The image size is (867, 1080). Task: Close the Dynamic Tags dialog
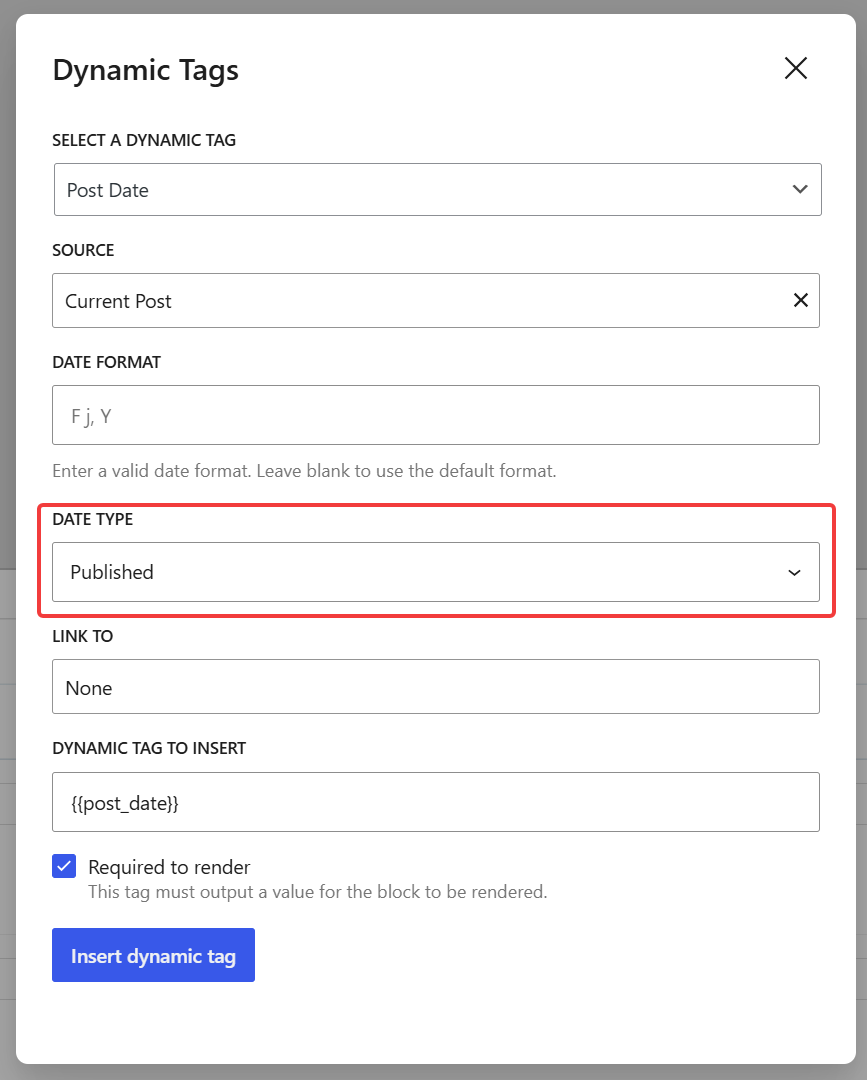[x=795, y=68]
